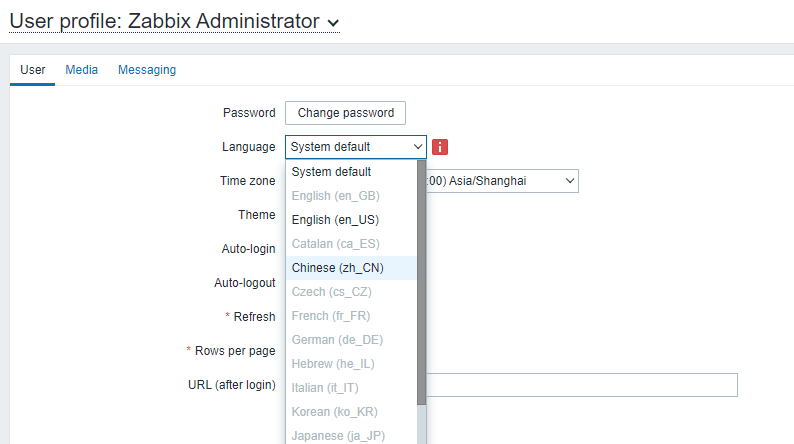Click the red language info icon
794x444 pixels.
[x=440, y=147]
